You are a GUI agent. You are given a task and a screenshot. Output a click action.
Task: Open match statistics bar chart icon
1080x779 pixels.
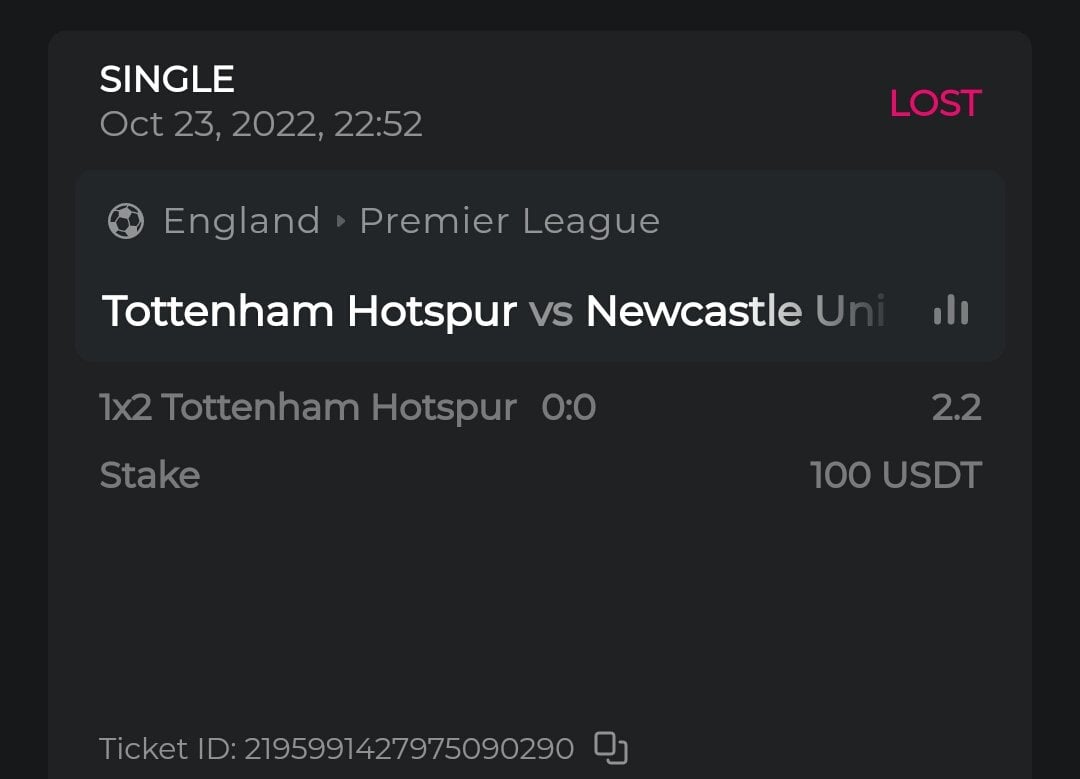pyautogui.click(x=950, y=311)
